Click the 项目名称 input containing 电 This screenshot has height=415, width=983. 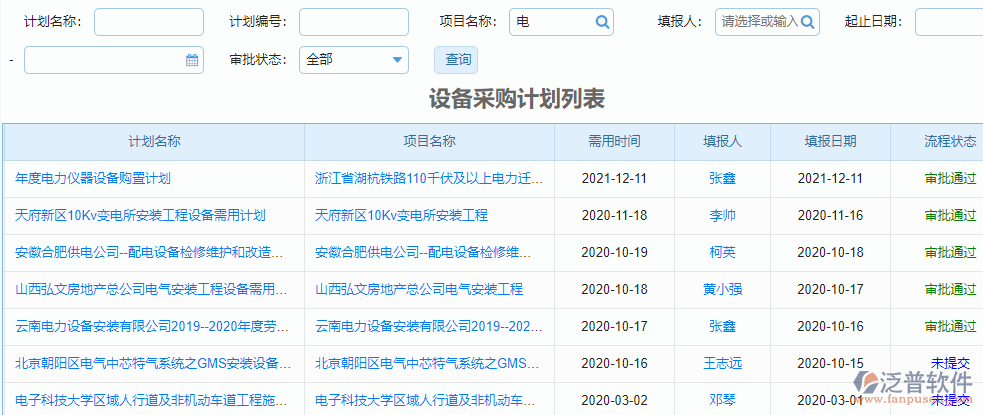click(x=562, y=22)
